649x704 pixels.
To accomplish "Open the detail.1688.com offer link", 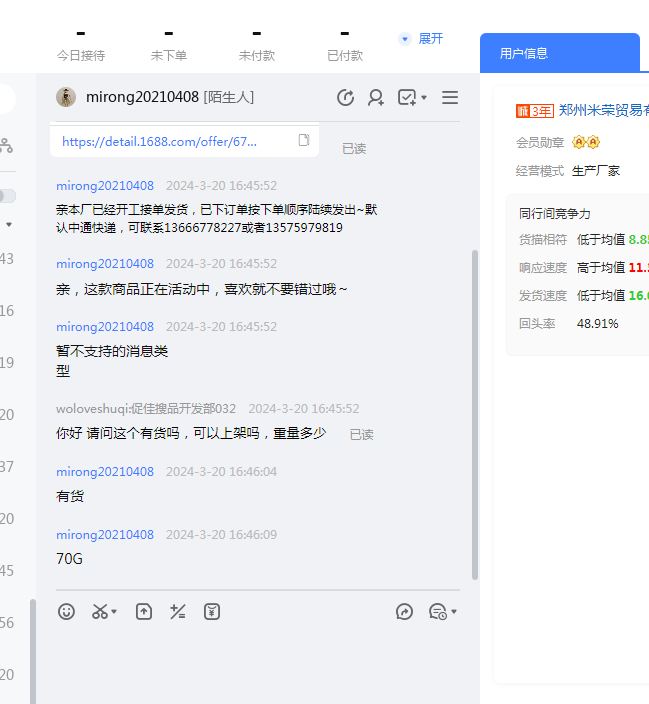I will [x=160, y=142].
